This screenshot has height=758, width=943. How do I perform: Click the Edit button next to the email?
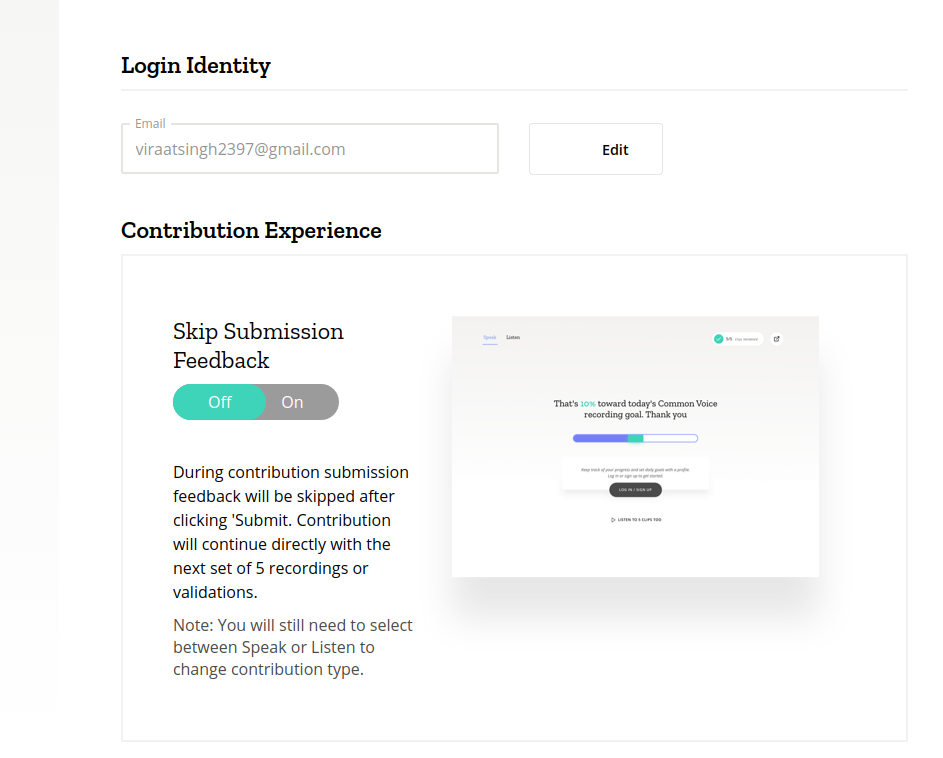595,148
